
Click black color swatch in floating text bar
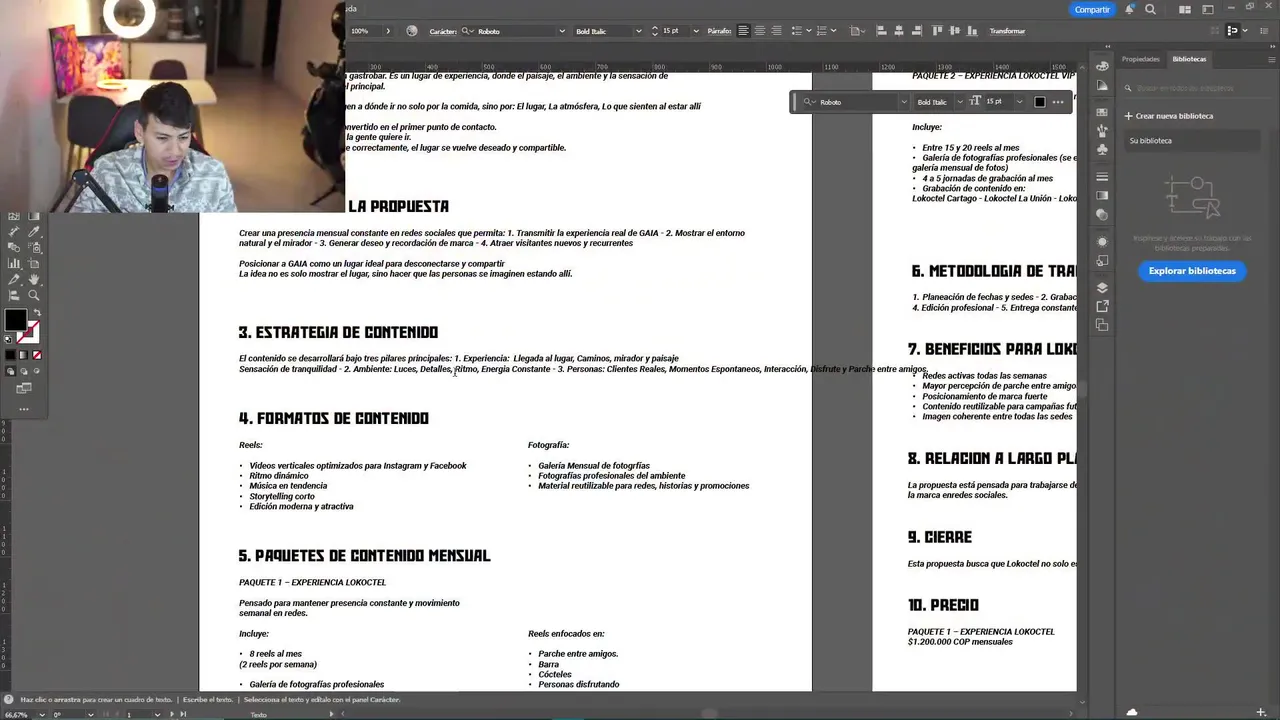point(1039,102)
